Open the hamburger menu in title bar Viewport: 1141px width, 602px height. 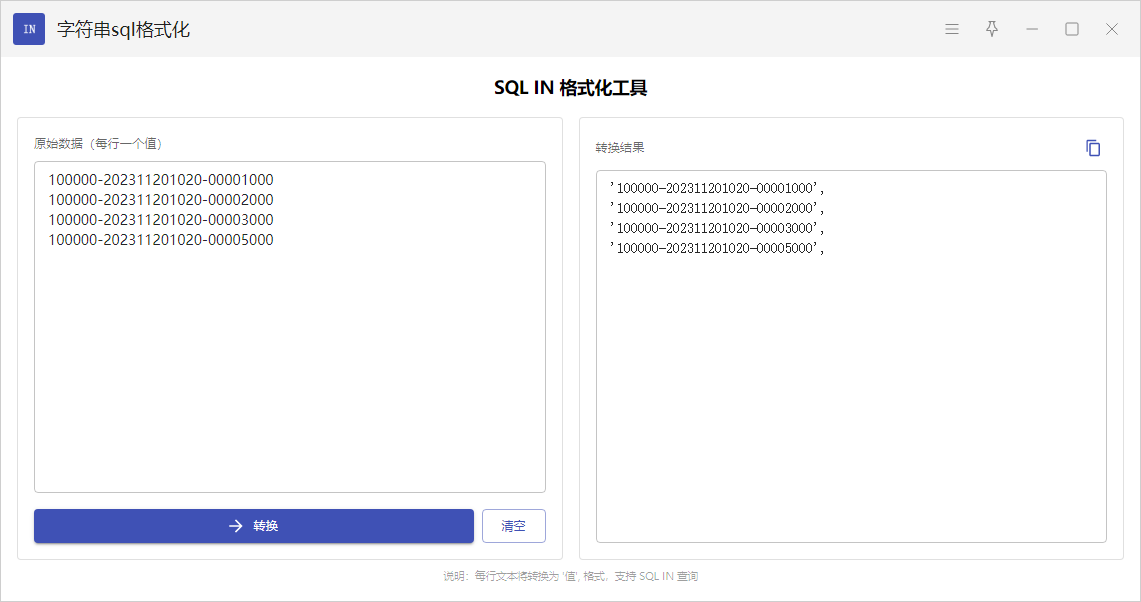952,29
